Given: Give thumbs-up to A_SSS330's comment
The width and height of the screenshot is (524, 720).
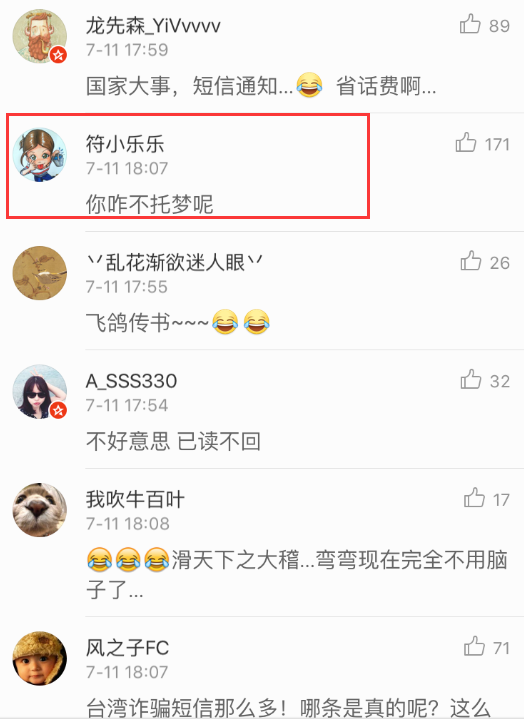Looking at the screenshot, I should (x=471, y=379).
